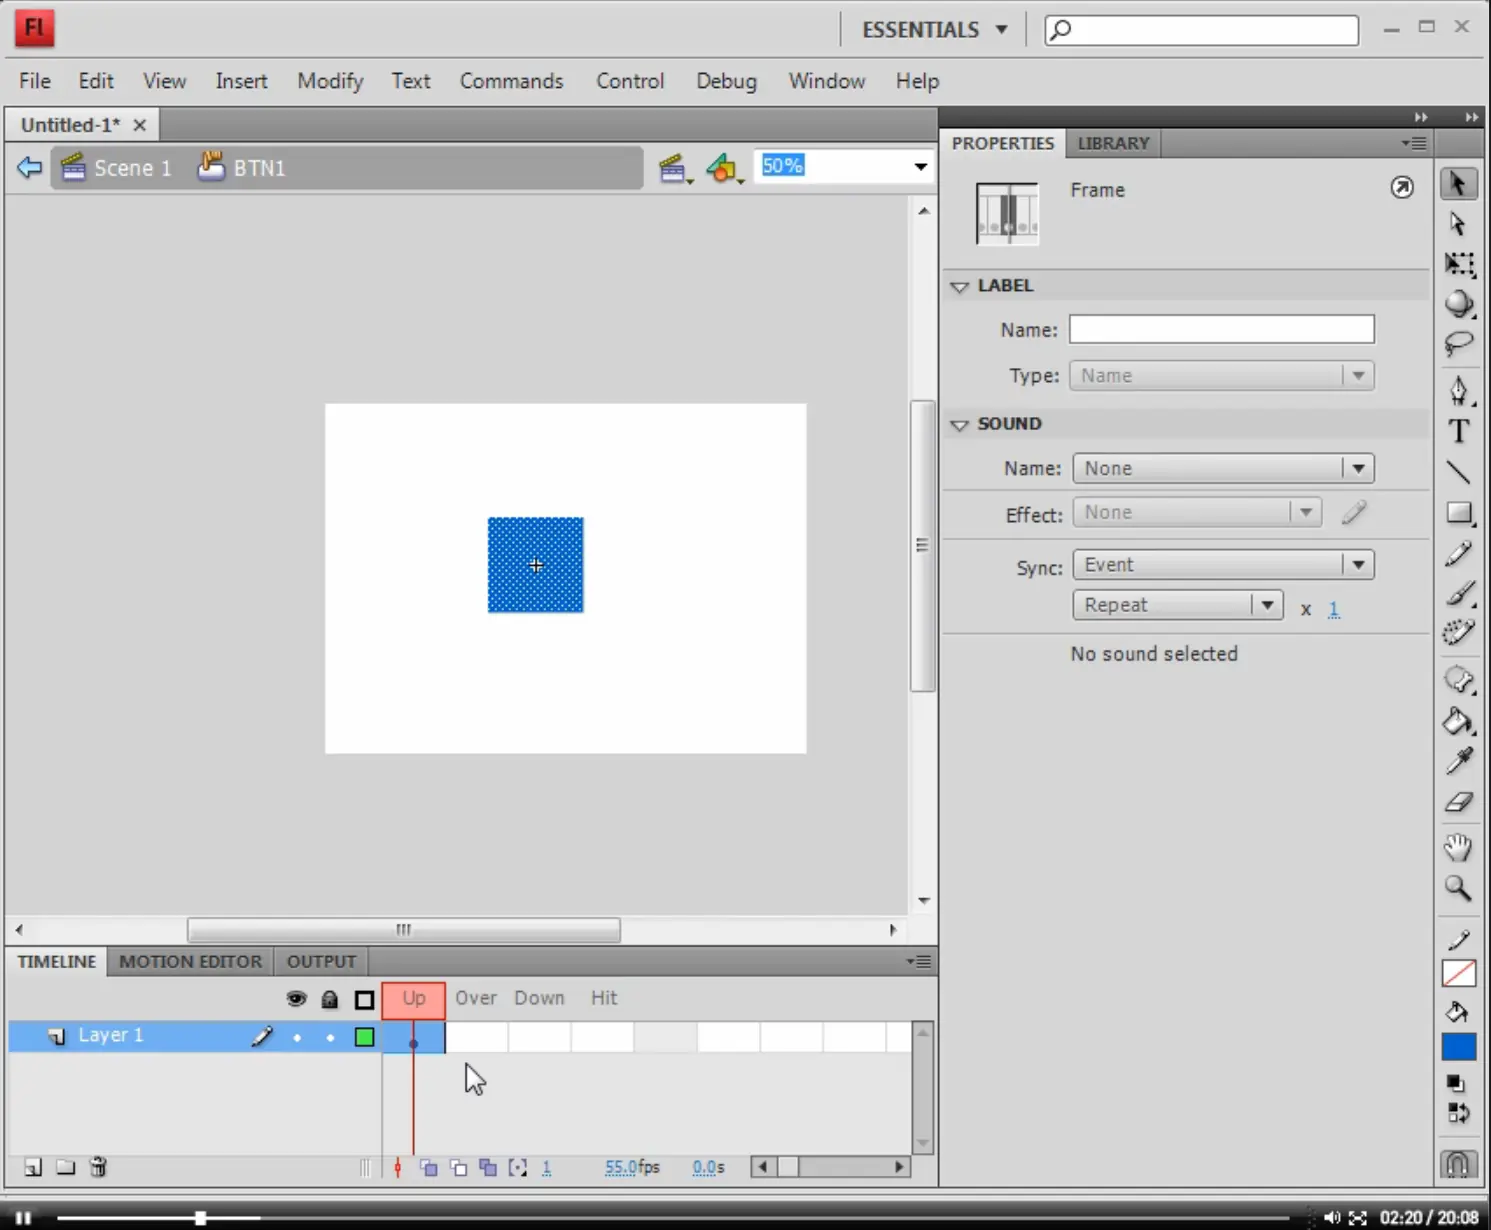
Task: Open the Sound Name dropdown
Action: pyautogui.click(x=1223, y=468)
